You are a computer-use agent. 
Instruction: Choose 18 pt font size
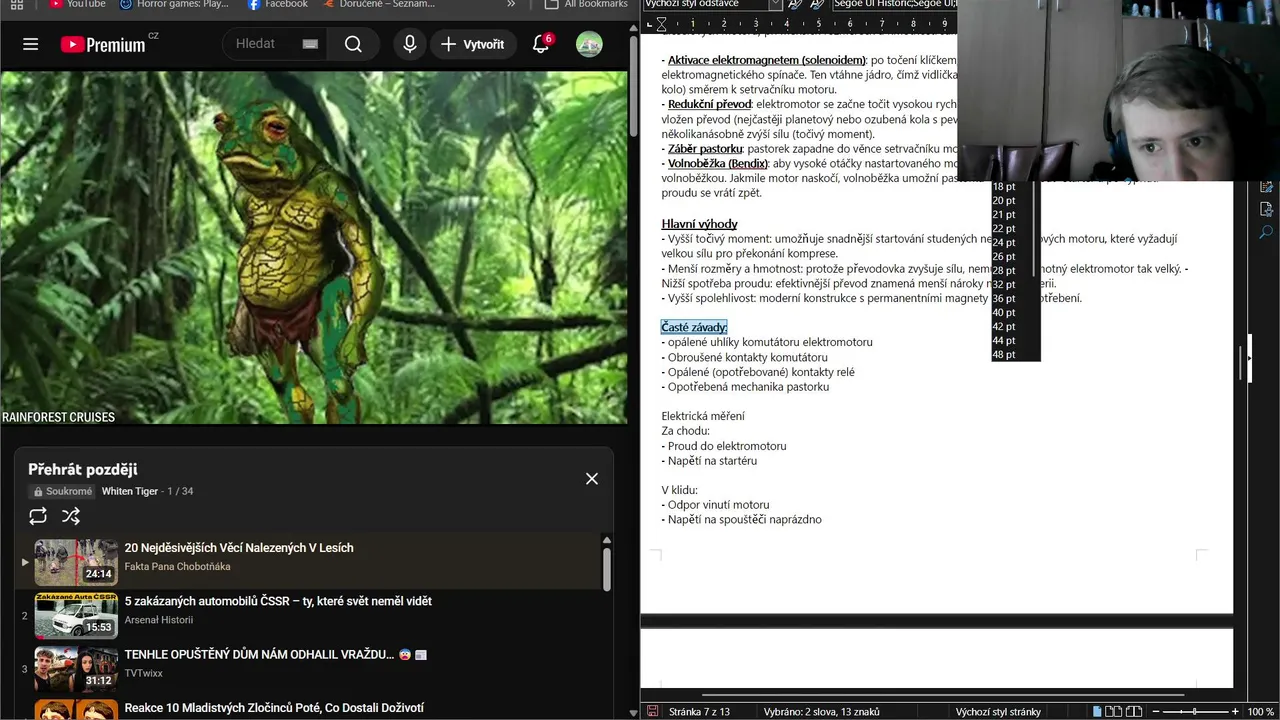tap(1004, 187)
